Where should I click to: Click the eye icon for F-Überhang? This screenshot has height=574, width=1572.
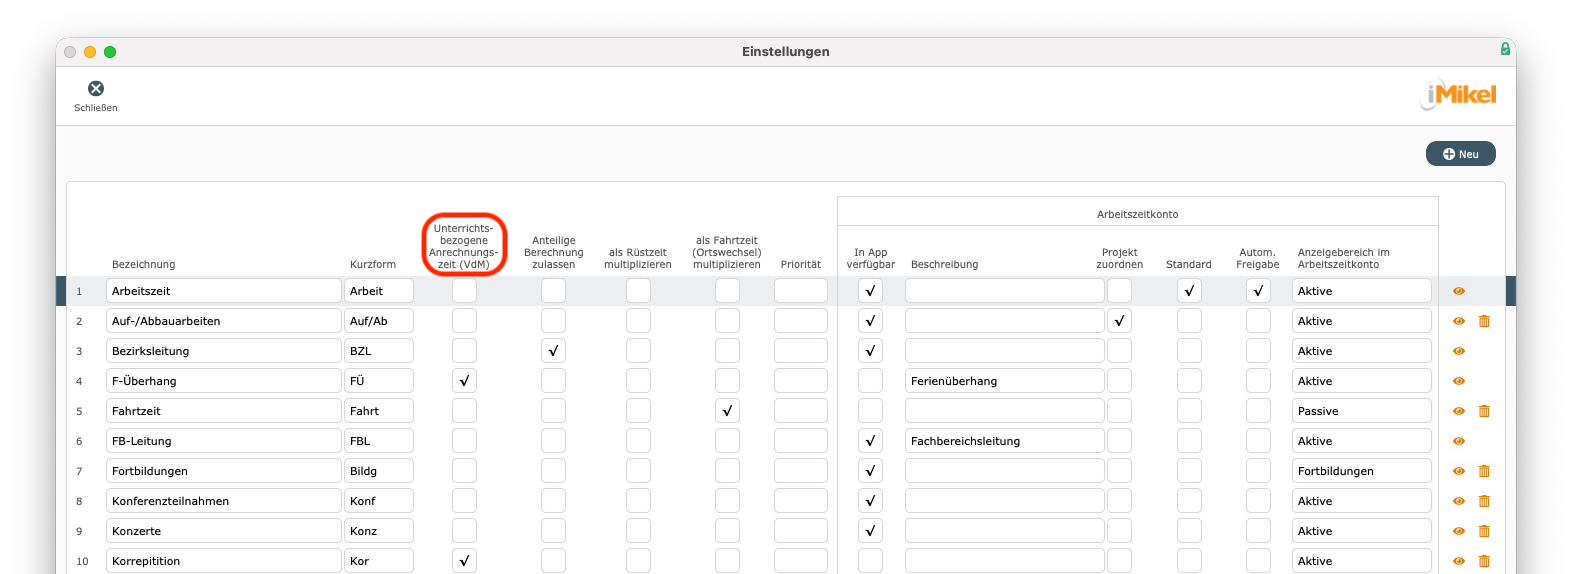tap(1459, 381)
